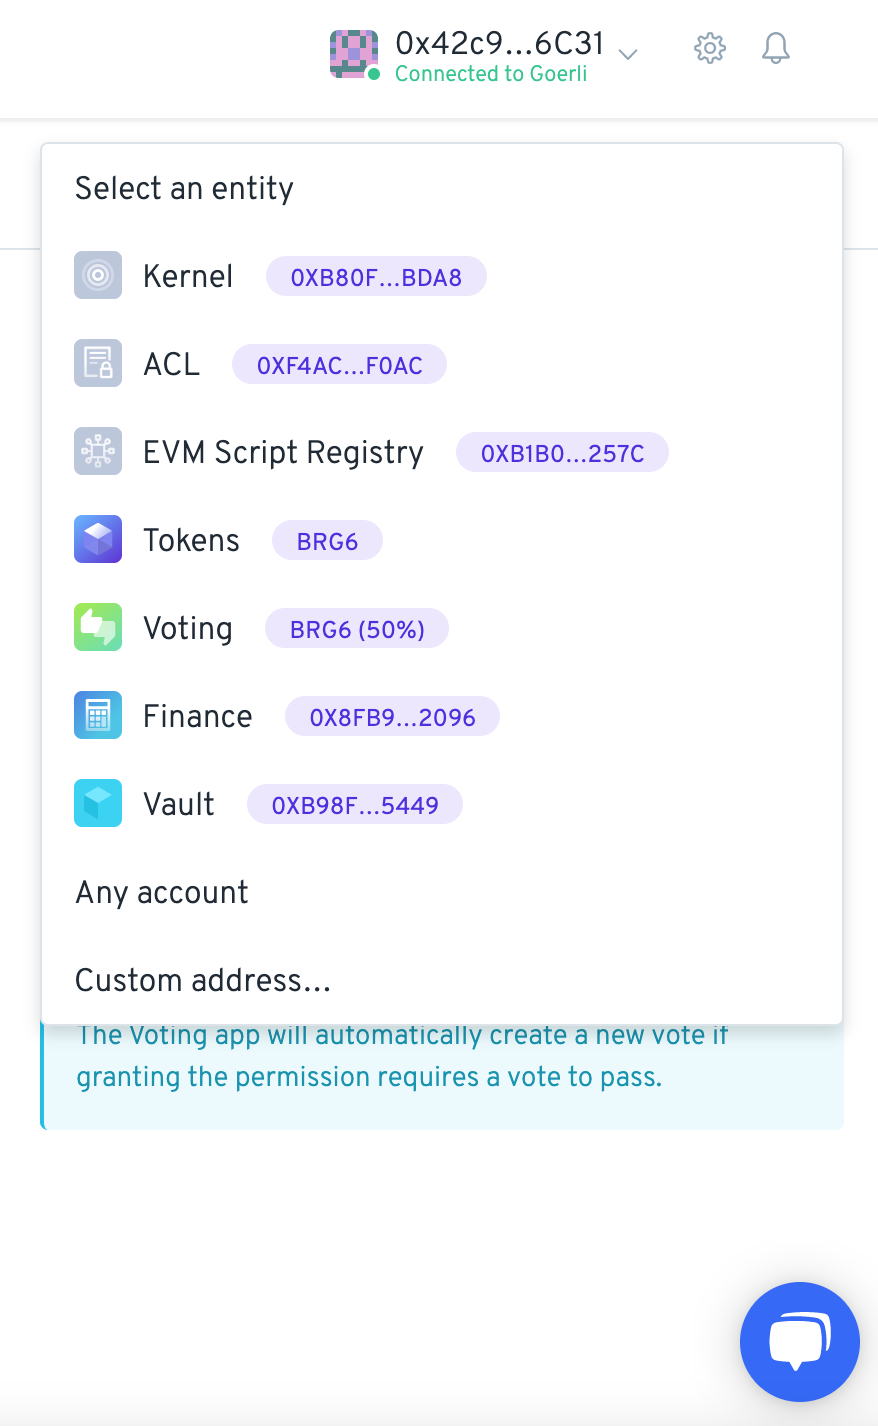Open settings via the gear icon
The width and height of the screenshot is (878, 1426).
710,48
